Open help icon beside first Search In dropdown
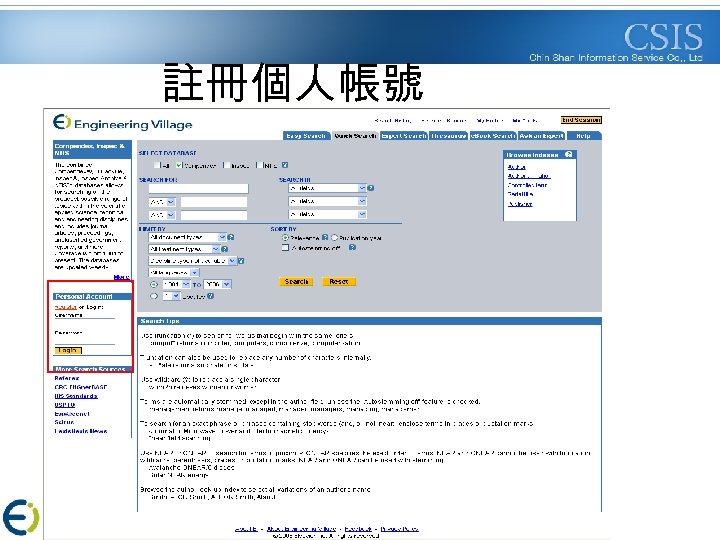The image size is (720, 540). pos(371,188)
